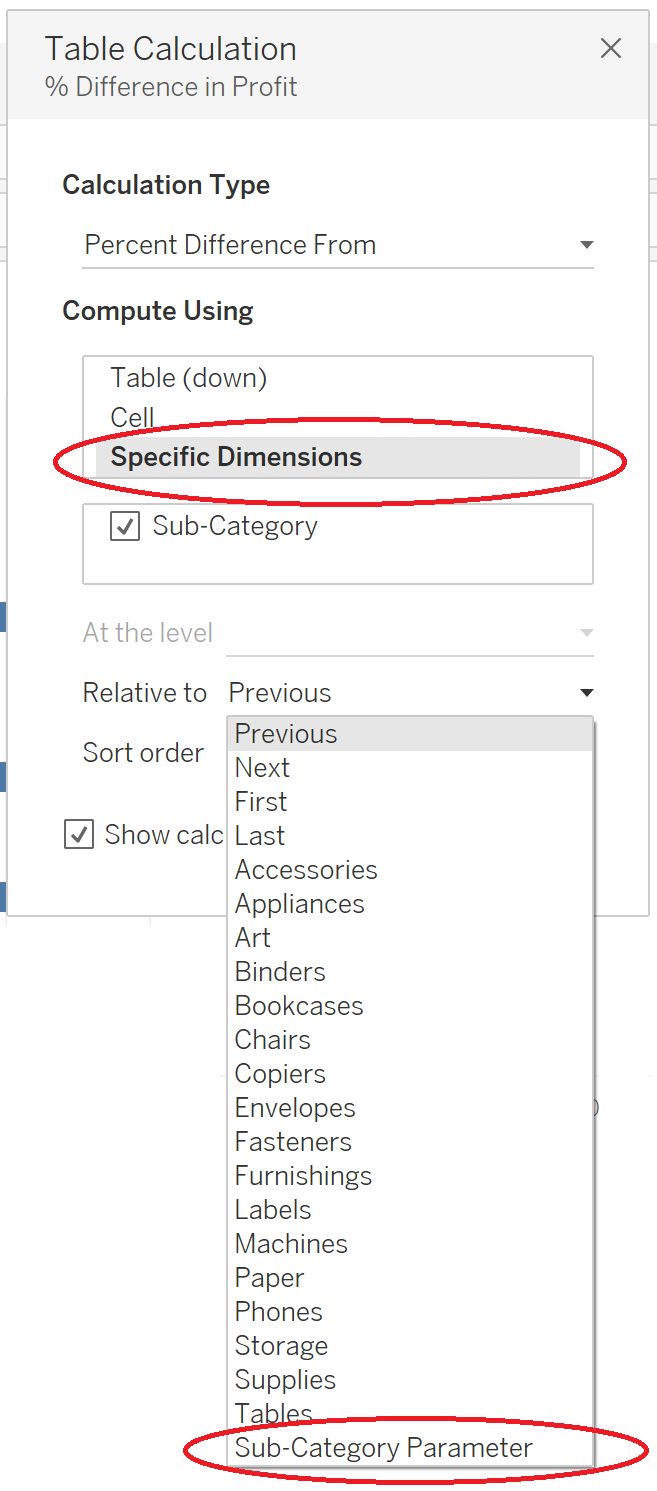
Task: Expand the Relative to dropdown arrow
Action: click(x=586, y=693)
